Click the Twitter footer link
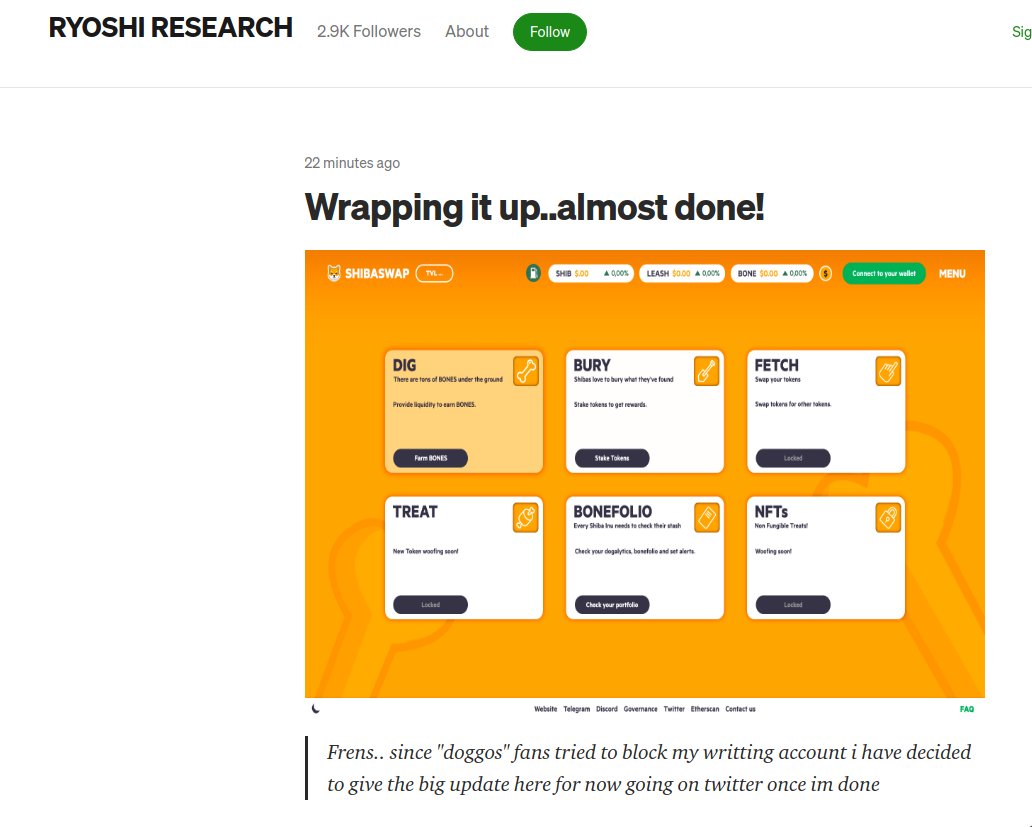1032x827 pixels. coord(674,709)
